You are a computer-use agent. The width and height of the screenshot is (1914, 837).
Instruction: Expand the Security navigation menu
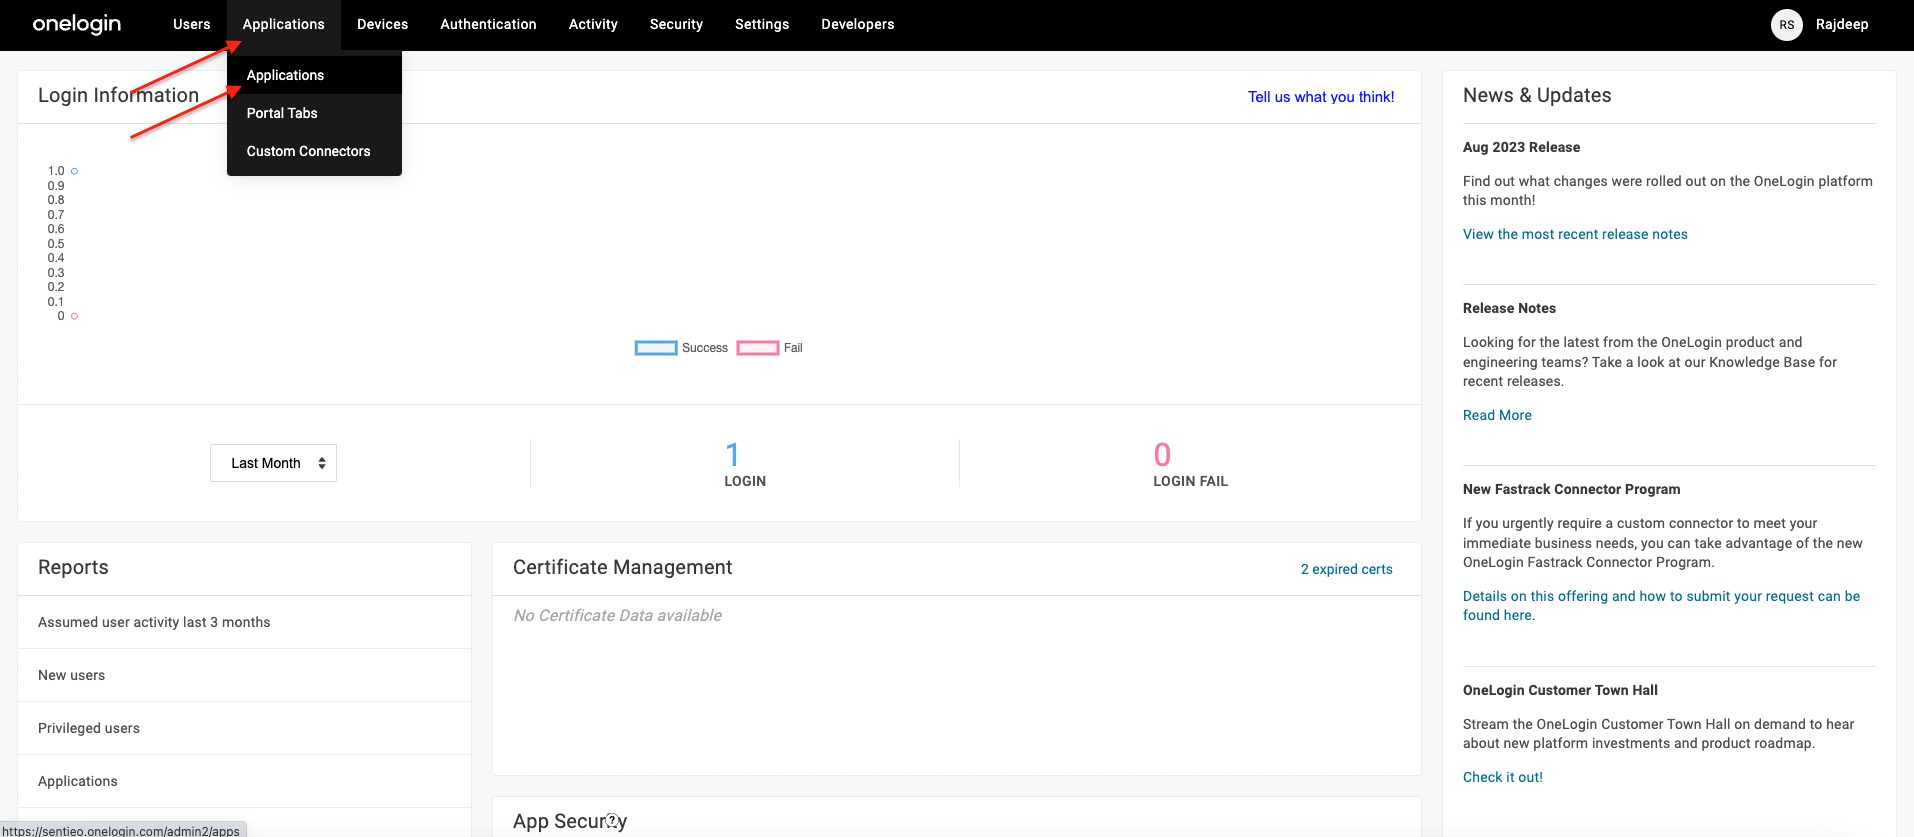click(676, 25)
